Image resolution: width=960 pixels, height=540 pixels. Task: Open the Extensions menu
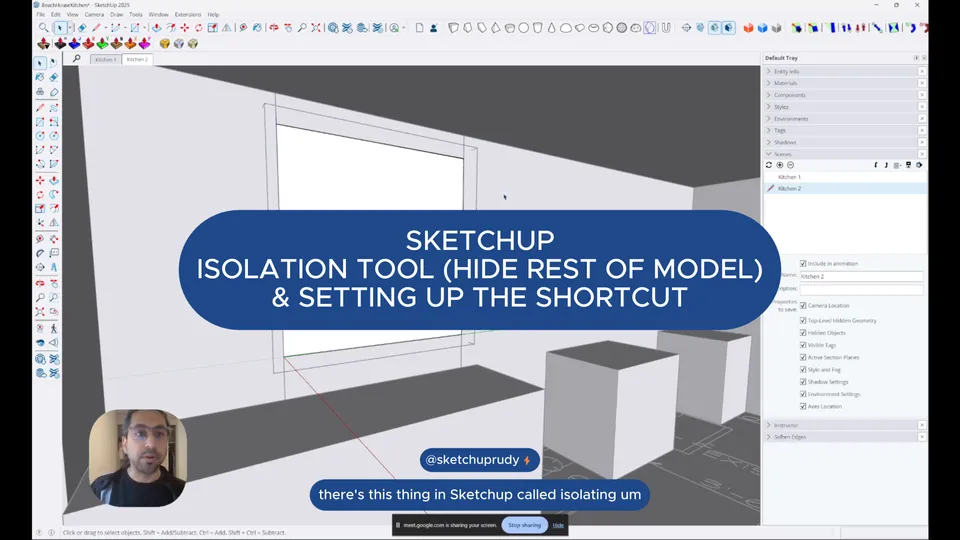pyautogui.click(x=187, y=15)
